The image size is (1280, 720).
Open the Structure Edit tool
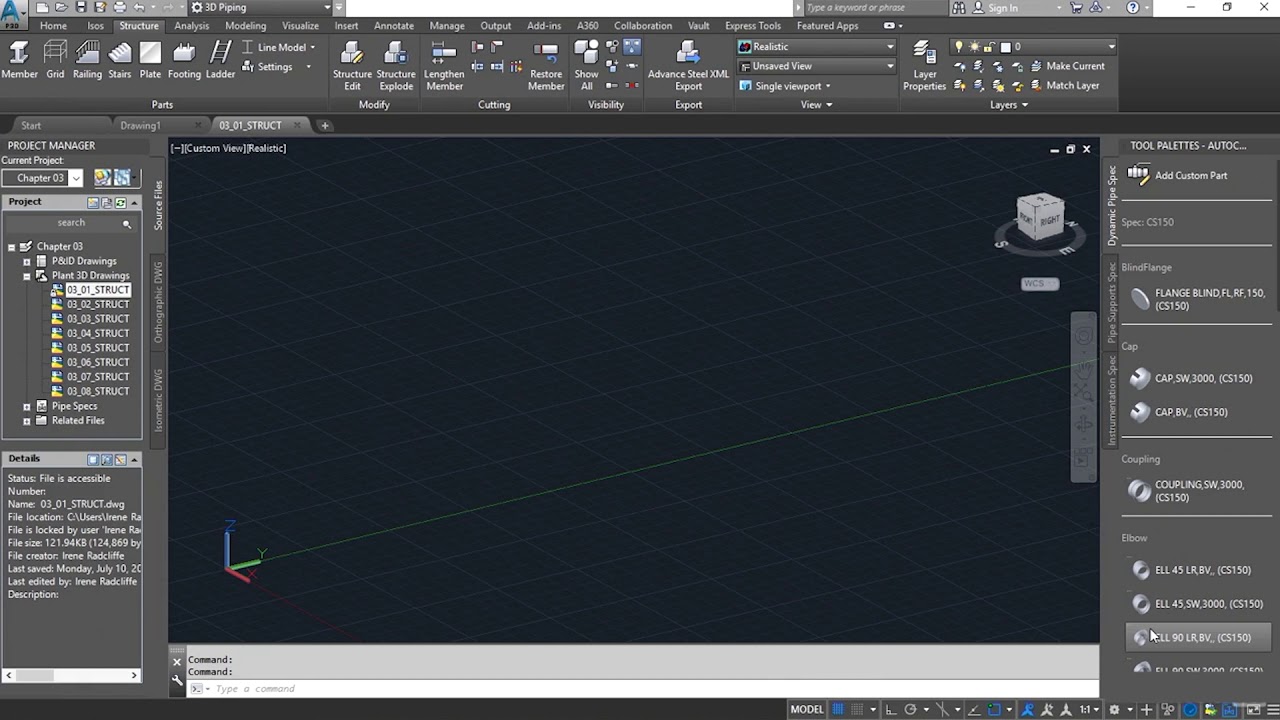coord(352,66)
